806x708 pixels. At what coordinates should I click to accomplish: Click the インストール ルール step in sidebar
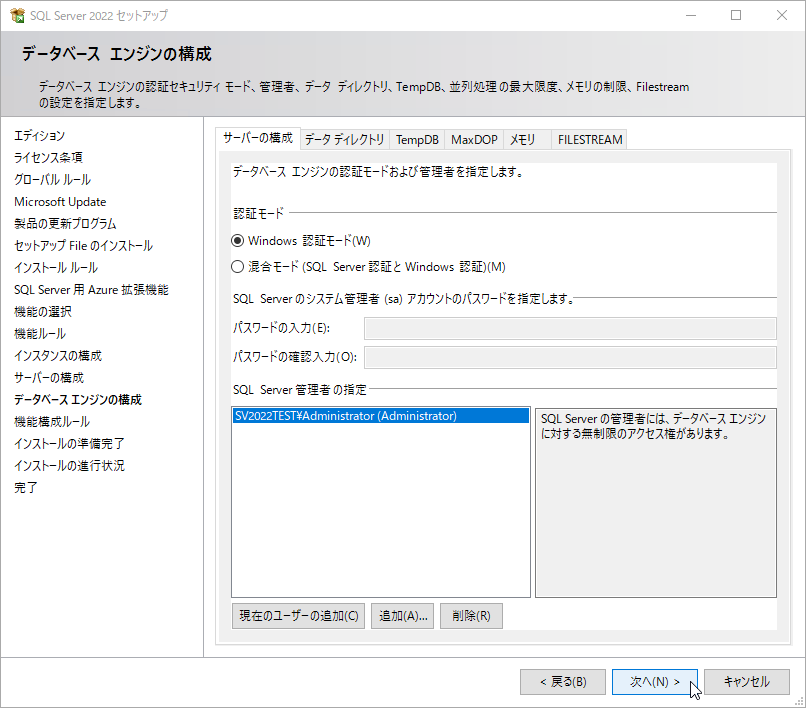56,268
